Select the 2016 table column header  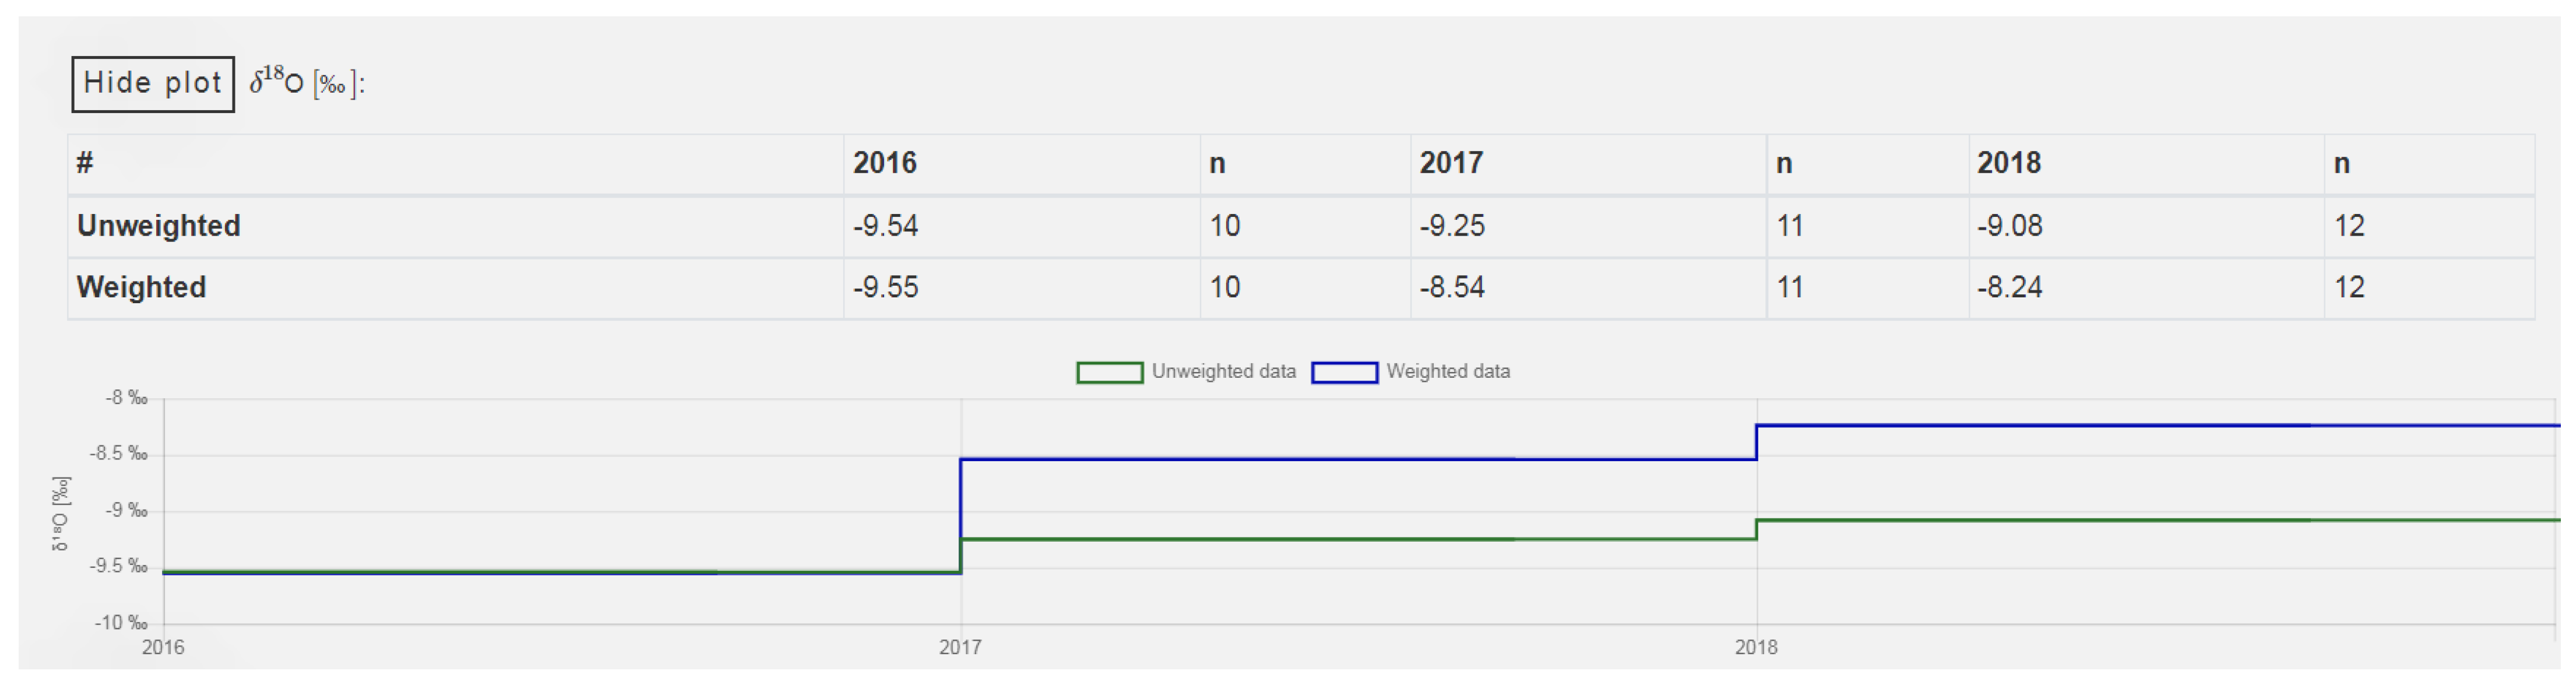coord(885,164)
